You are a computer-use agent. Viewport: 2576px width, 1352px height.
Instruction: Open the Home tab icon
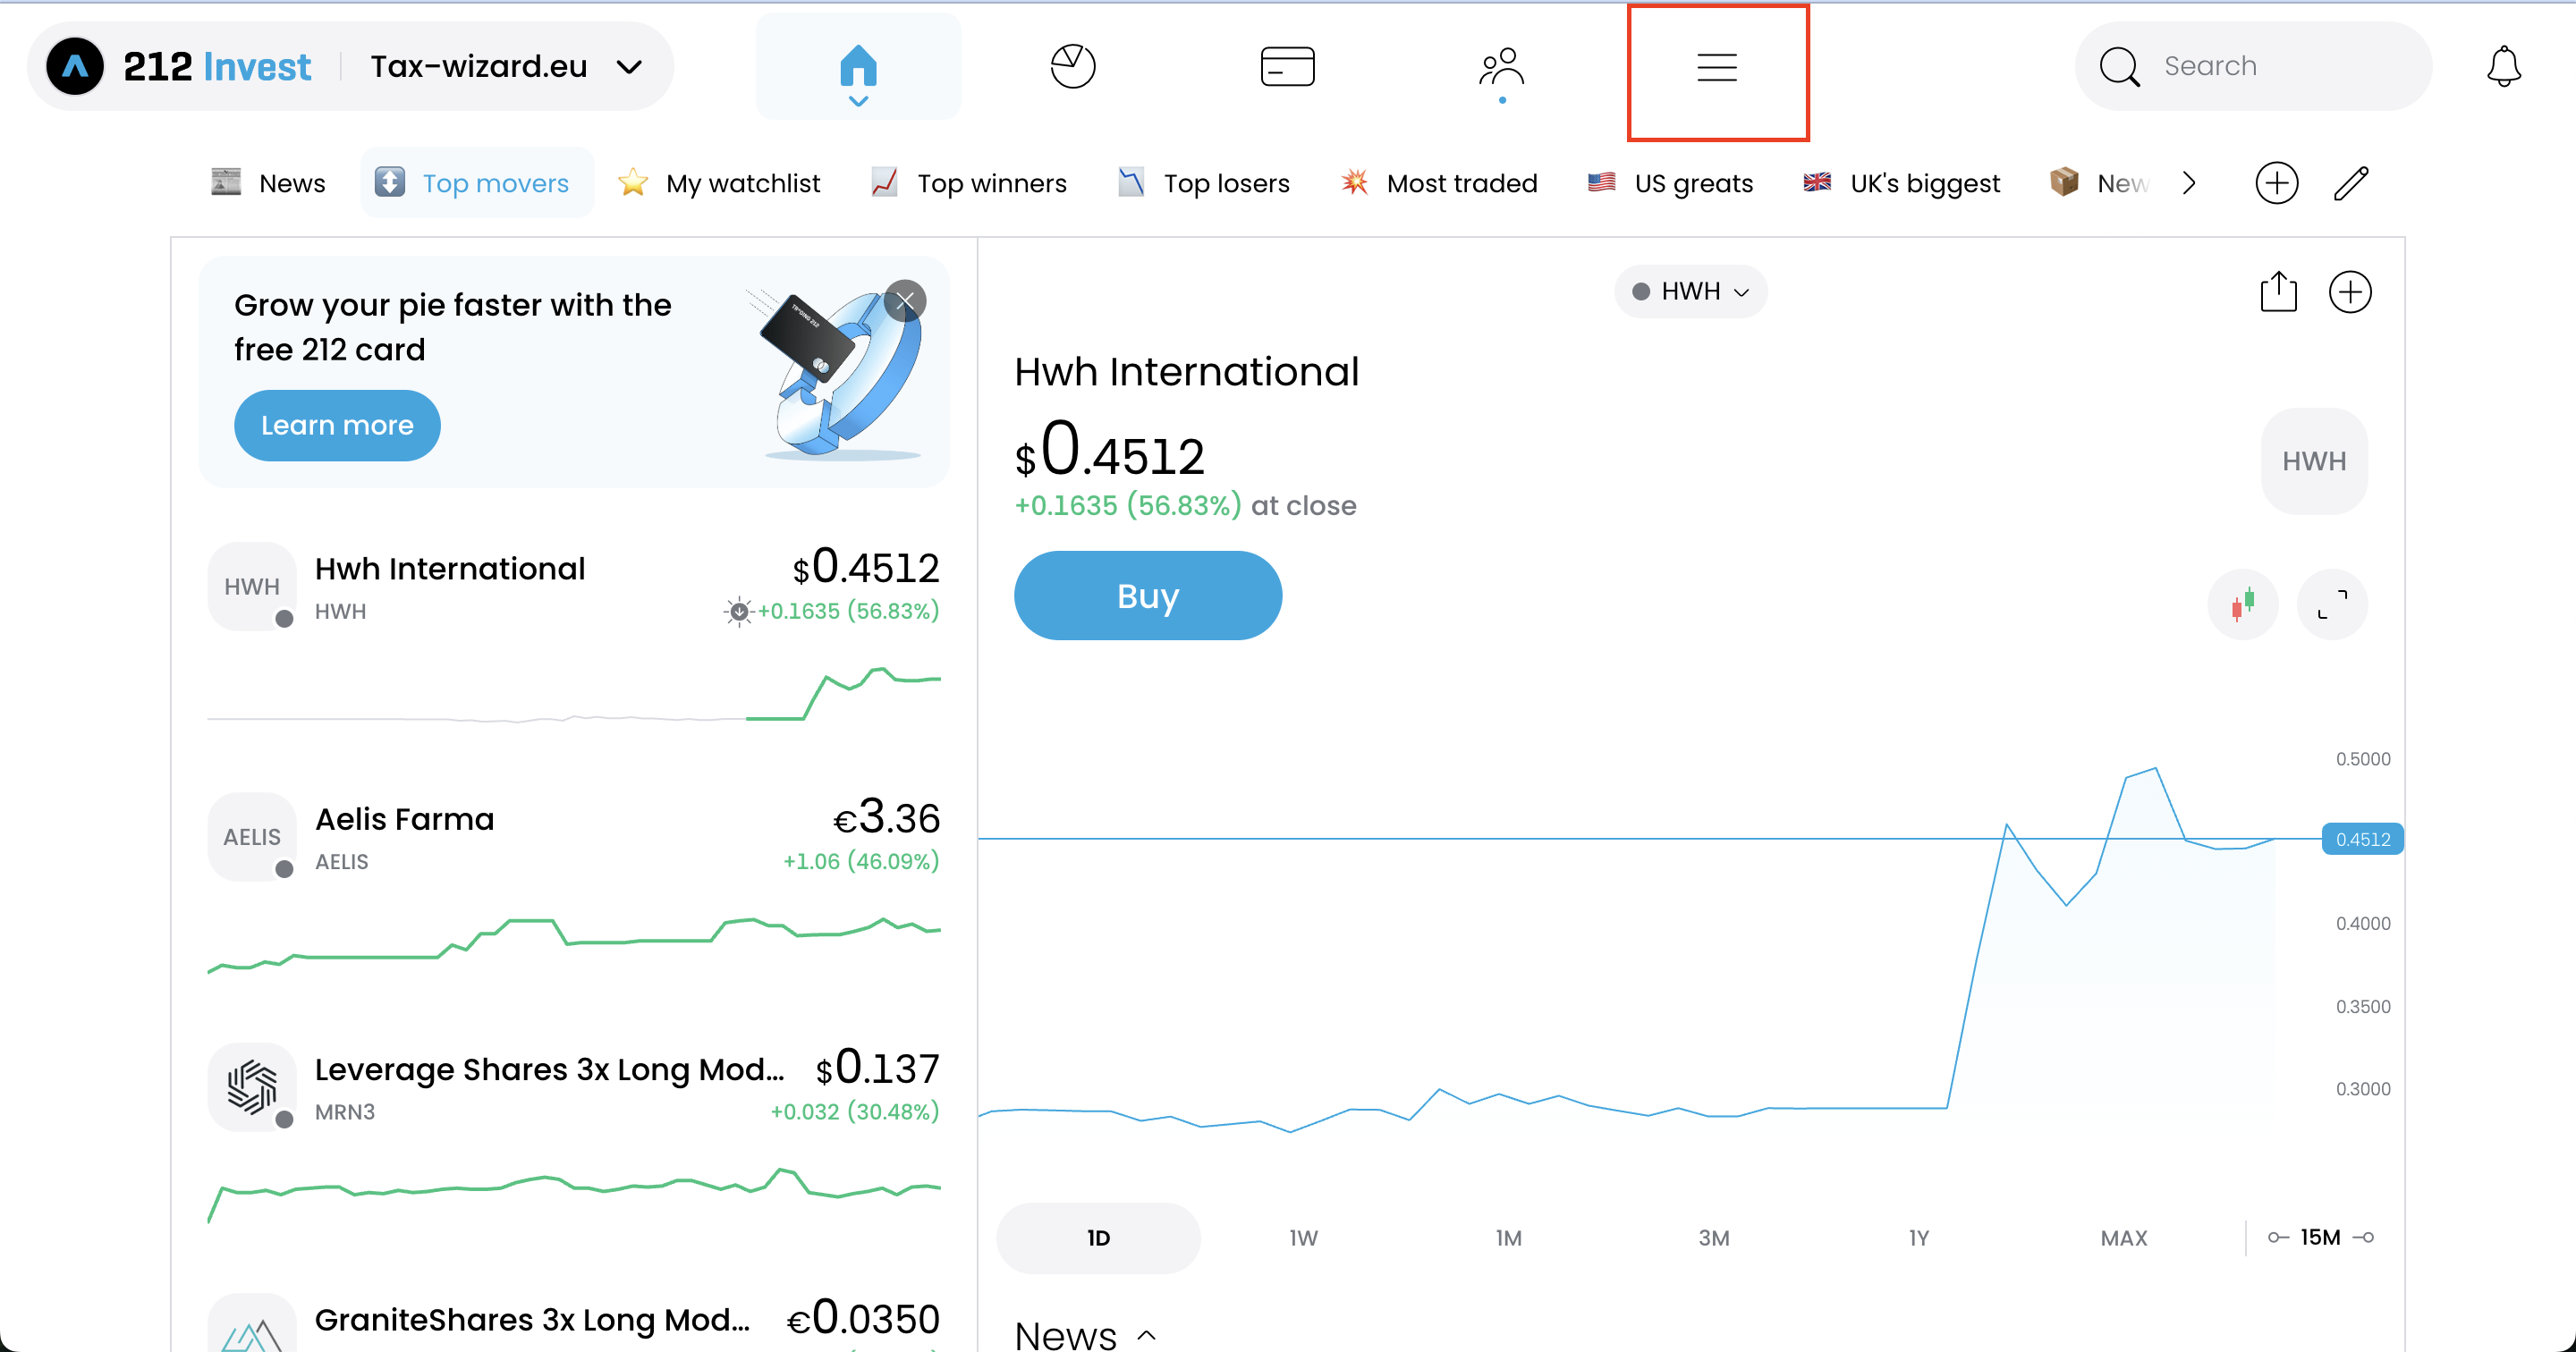point(858,67)
